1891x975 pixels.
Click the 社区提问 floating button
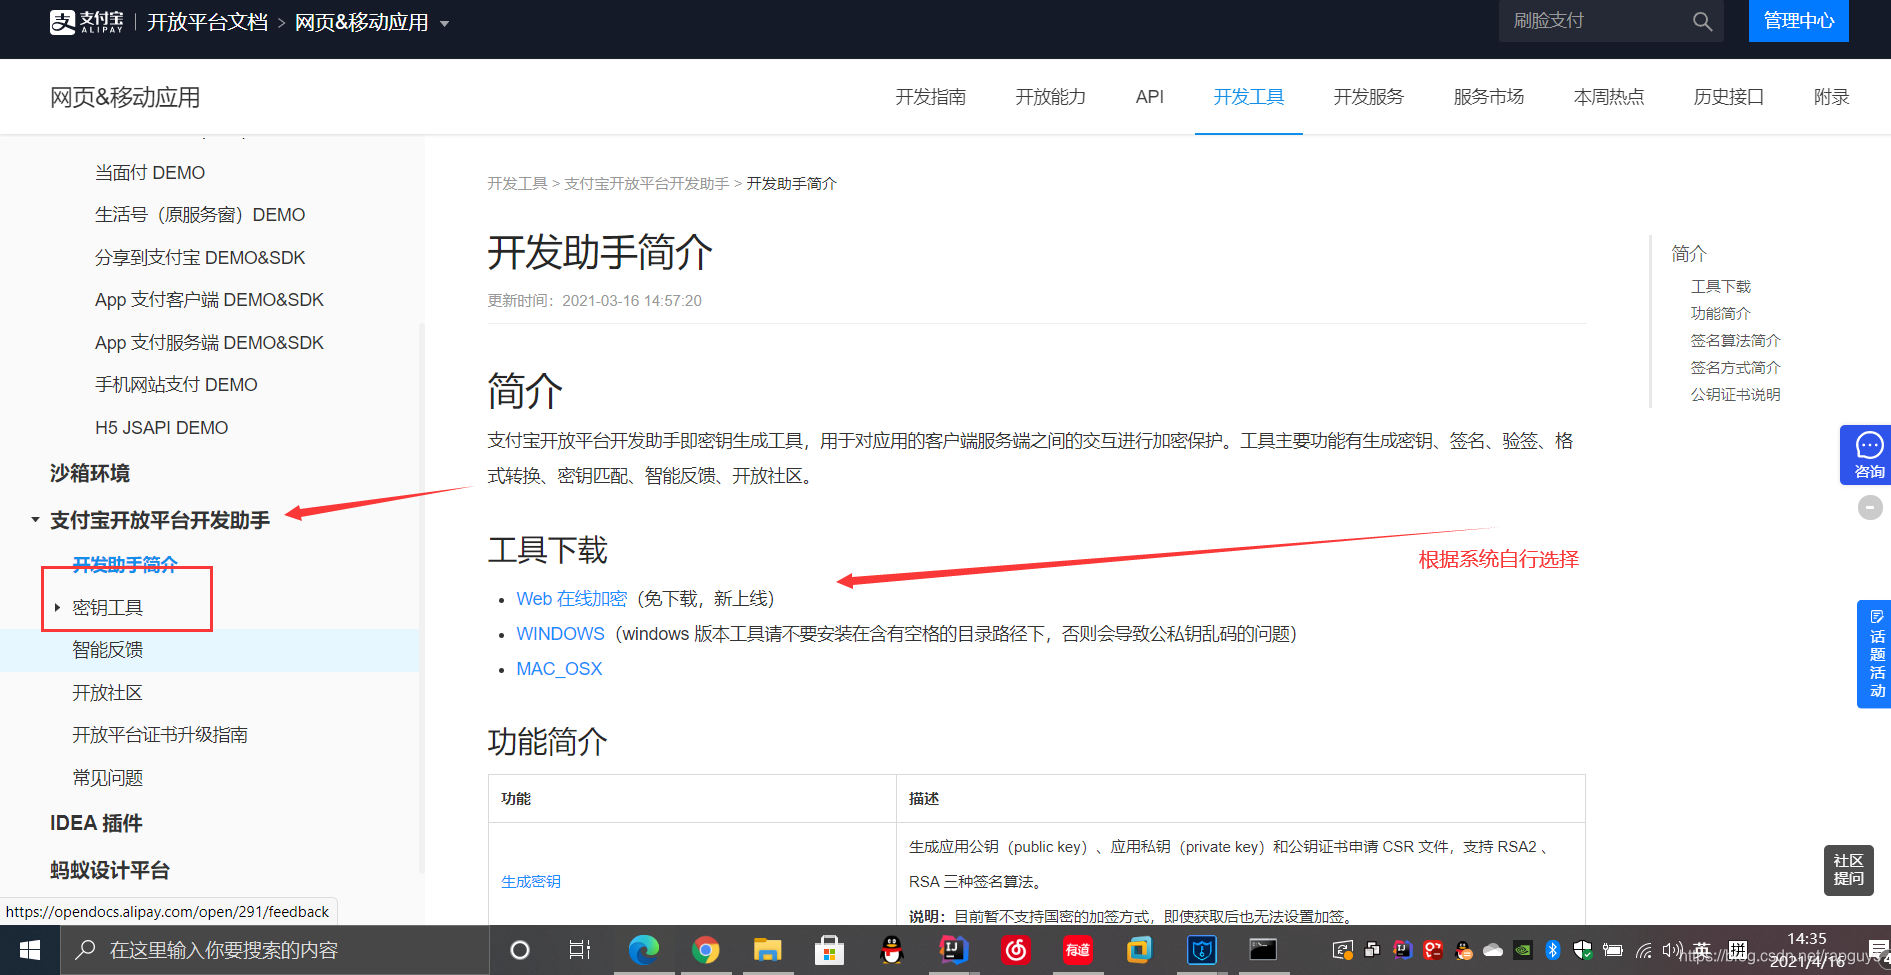click(1848, 869)
